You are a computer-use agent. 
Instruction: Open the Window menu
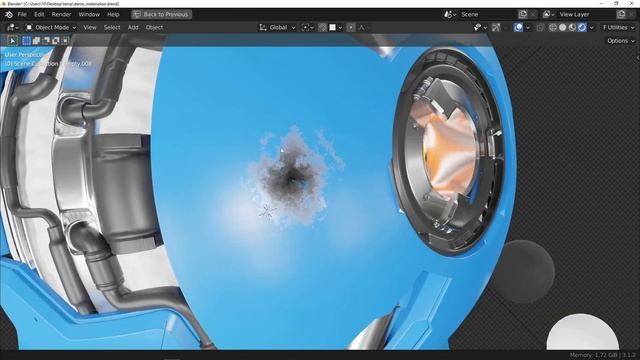[x=89, y=14]
